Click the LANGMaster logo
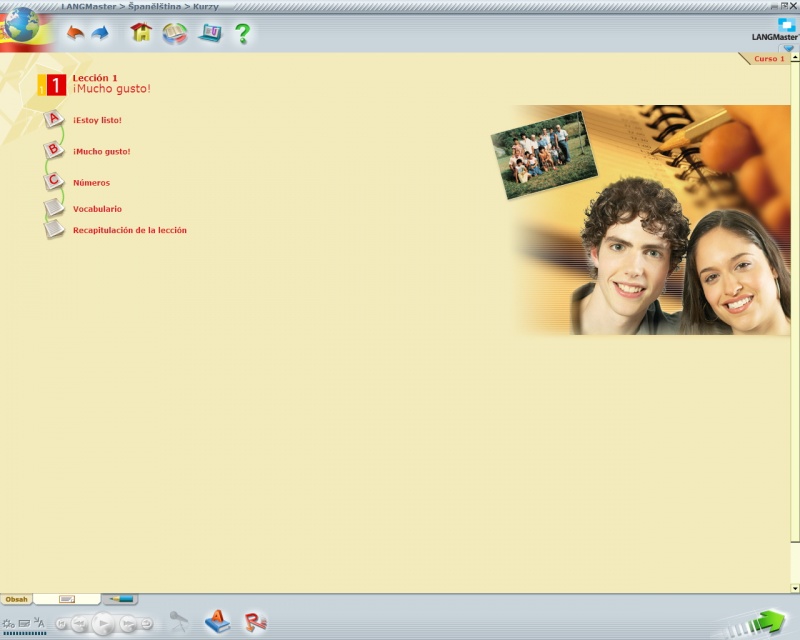Screen dimensions: 800x640 pos(776,30)
